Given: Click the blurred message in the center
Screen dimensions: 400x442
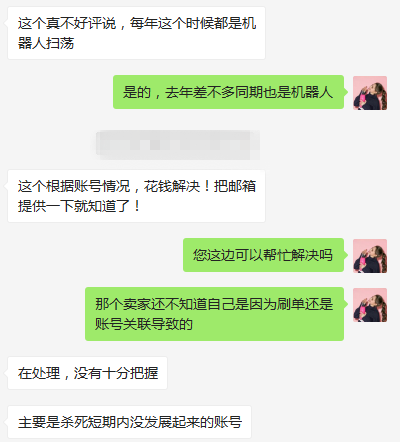Looking at the screenshot, I should tap(178, 145).
